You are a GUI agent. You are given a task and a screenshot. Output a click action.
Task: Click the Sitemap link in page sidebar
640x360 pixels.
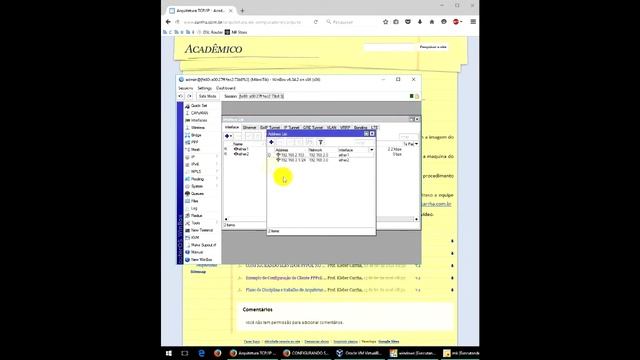[x=198, y=272]
